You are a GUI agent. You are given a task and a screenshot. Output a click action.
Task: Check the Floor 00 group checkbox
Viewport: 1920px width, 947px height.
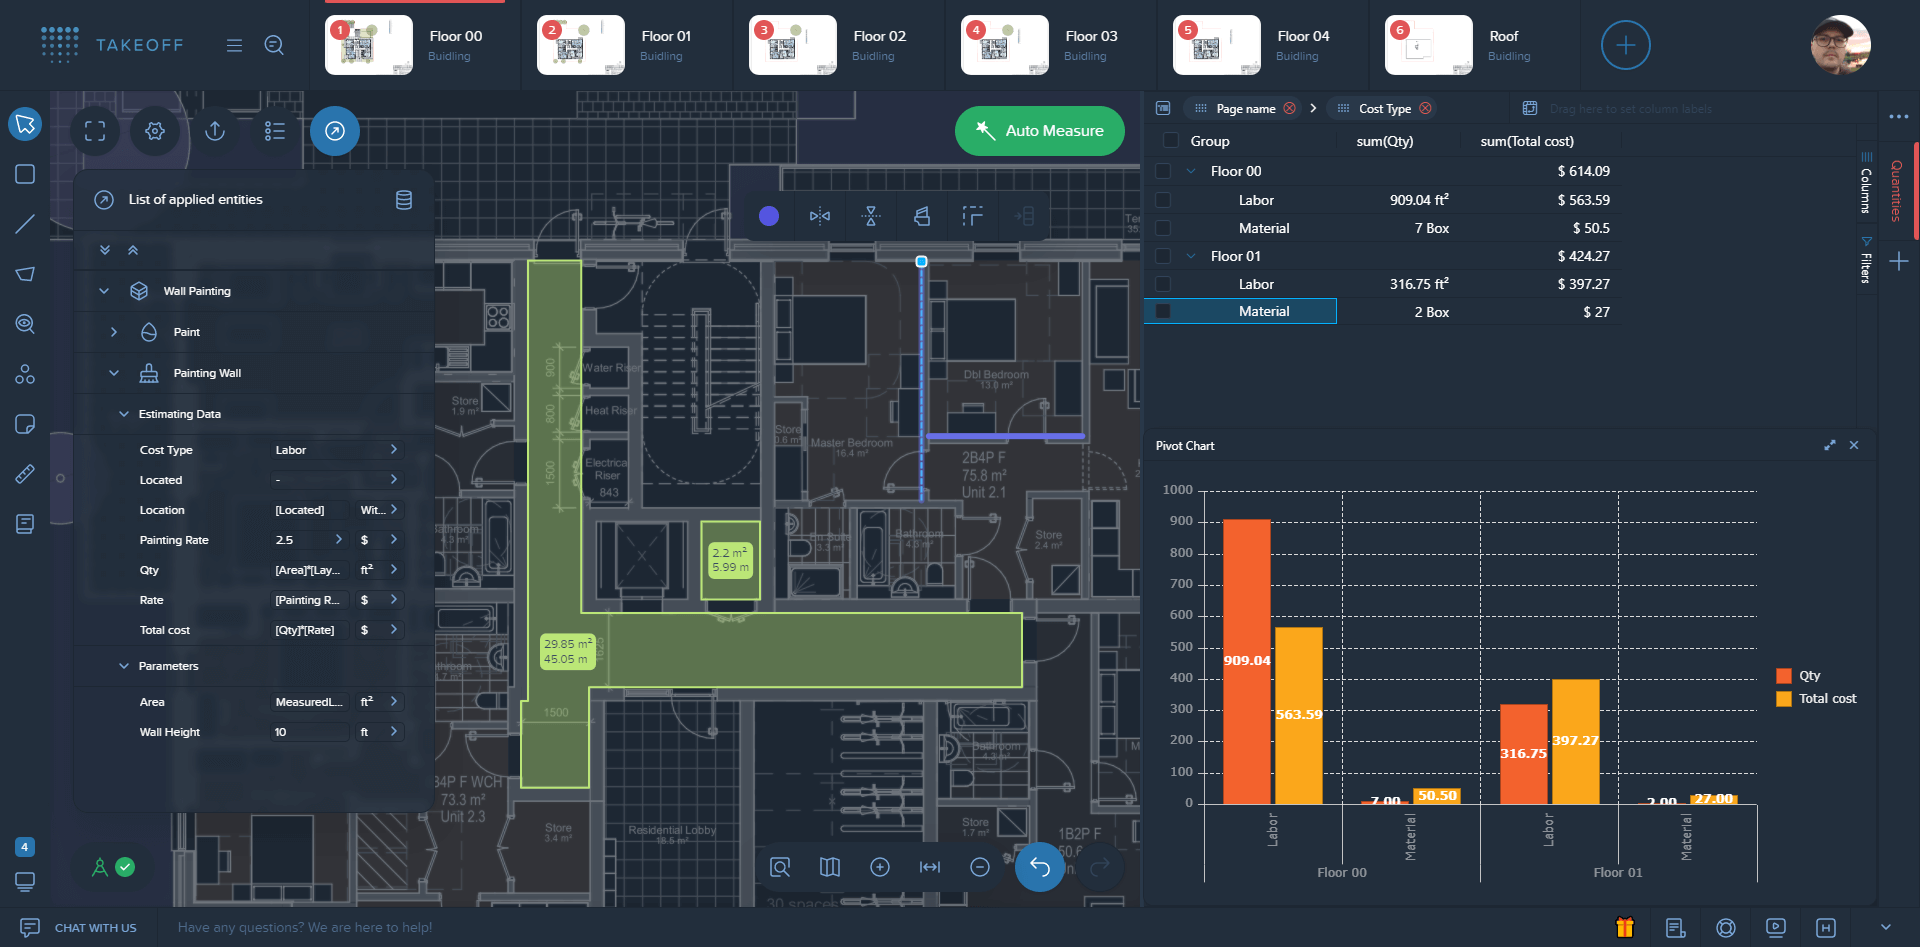click(x=1163, y=170)
